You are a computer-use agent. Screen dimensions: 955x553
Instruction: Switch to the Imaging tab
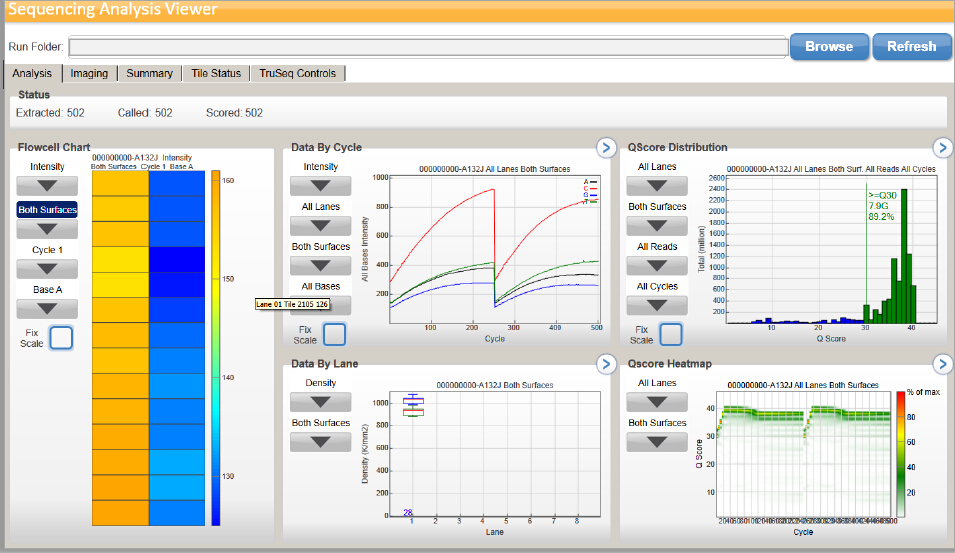89,73
